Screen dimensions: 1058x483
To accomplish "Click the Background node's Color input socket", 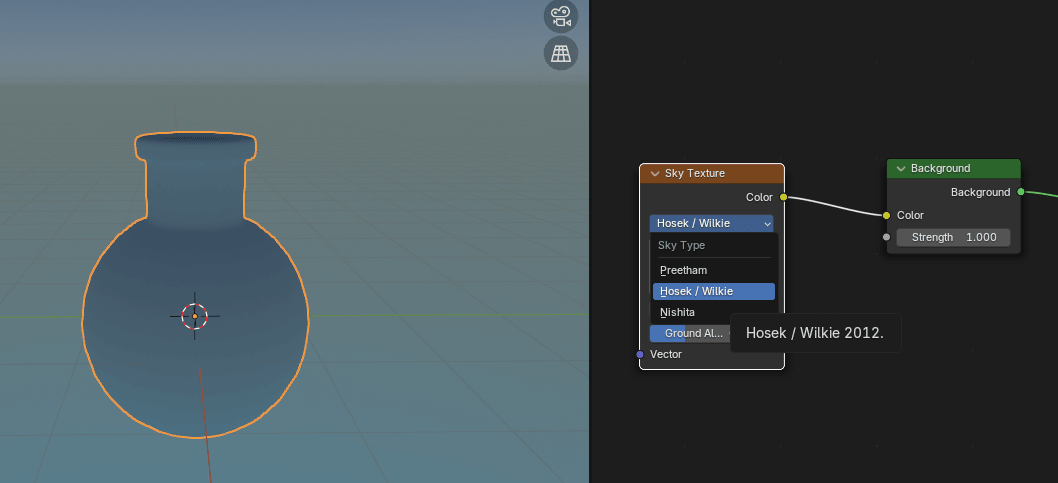I will (x=886, y=215).
